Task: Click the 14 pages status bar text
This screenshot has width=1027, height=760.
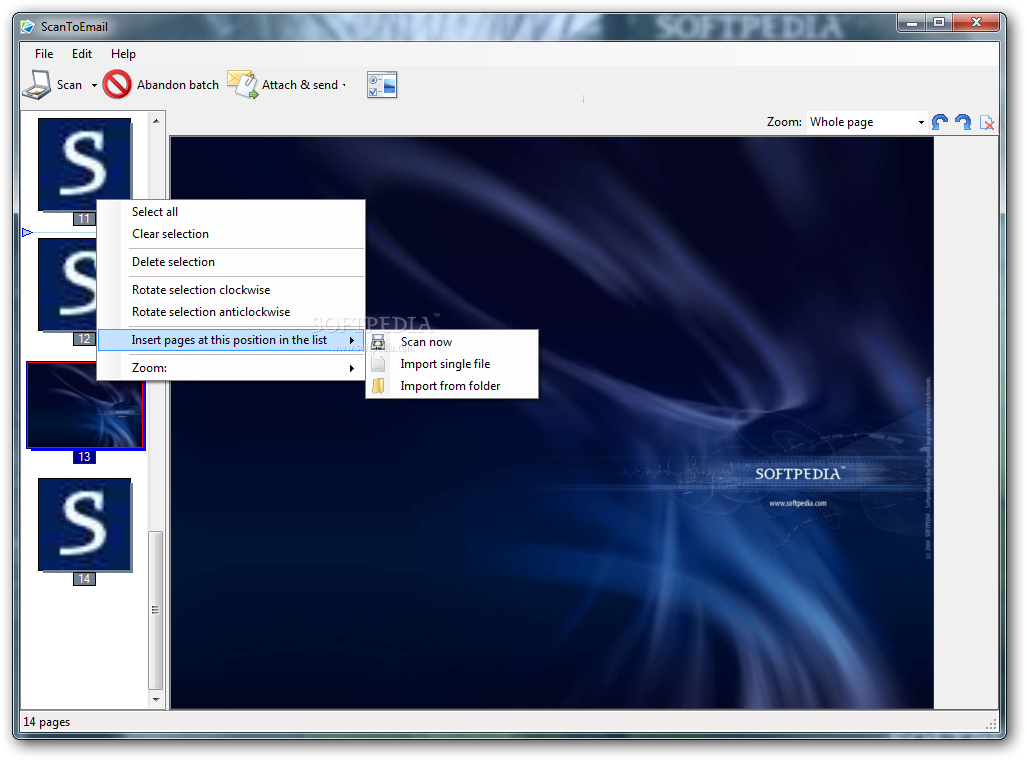Action: (x=47, y=722)
